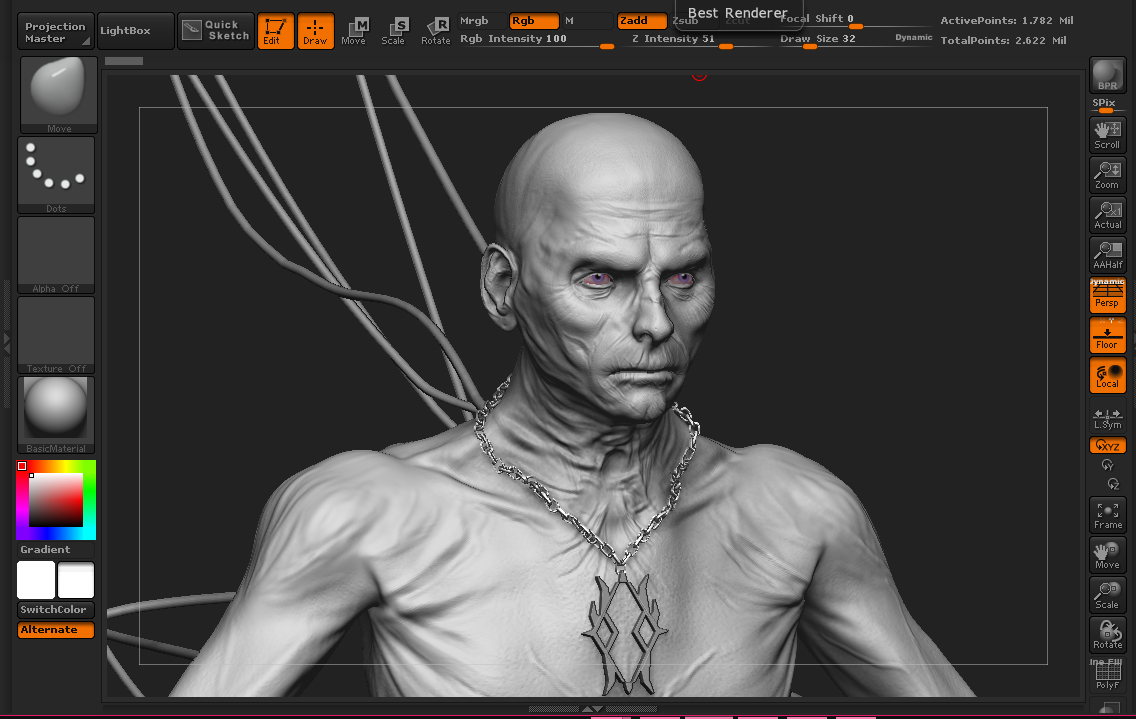Toggle Persp perspective view
Image resolution: width=1136 pixels, height=719 pixels.
[x=1108, y=294]
